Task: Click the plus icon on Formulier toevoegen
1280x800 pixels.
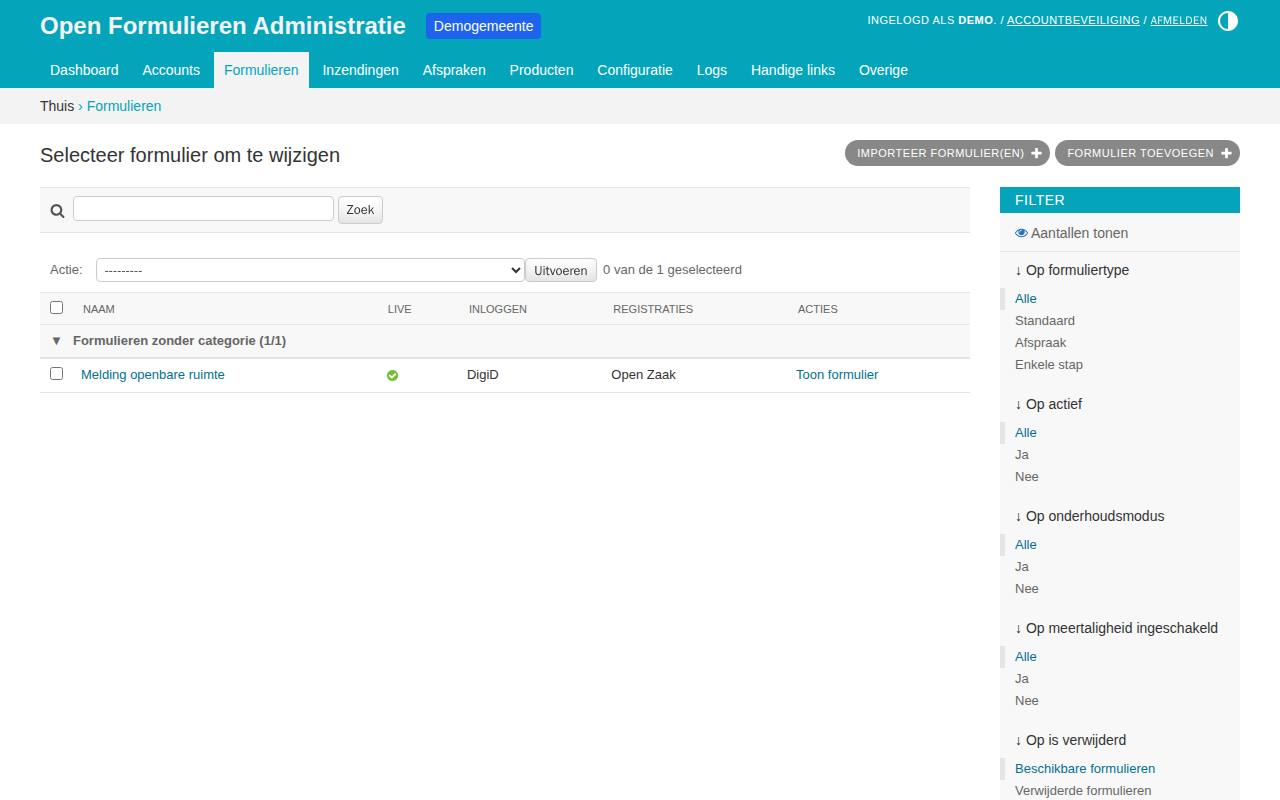Action: [1226, 153]
